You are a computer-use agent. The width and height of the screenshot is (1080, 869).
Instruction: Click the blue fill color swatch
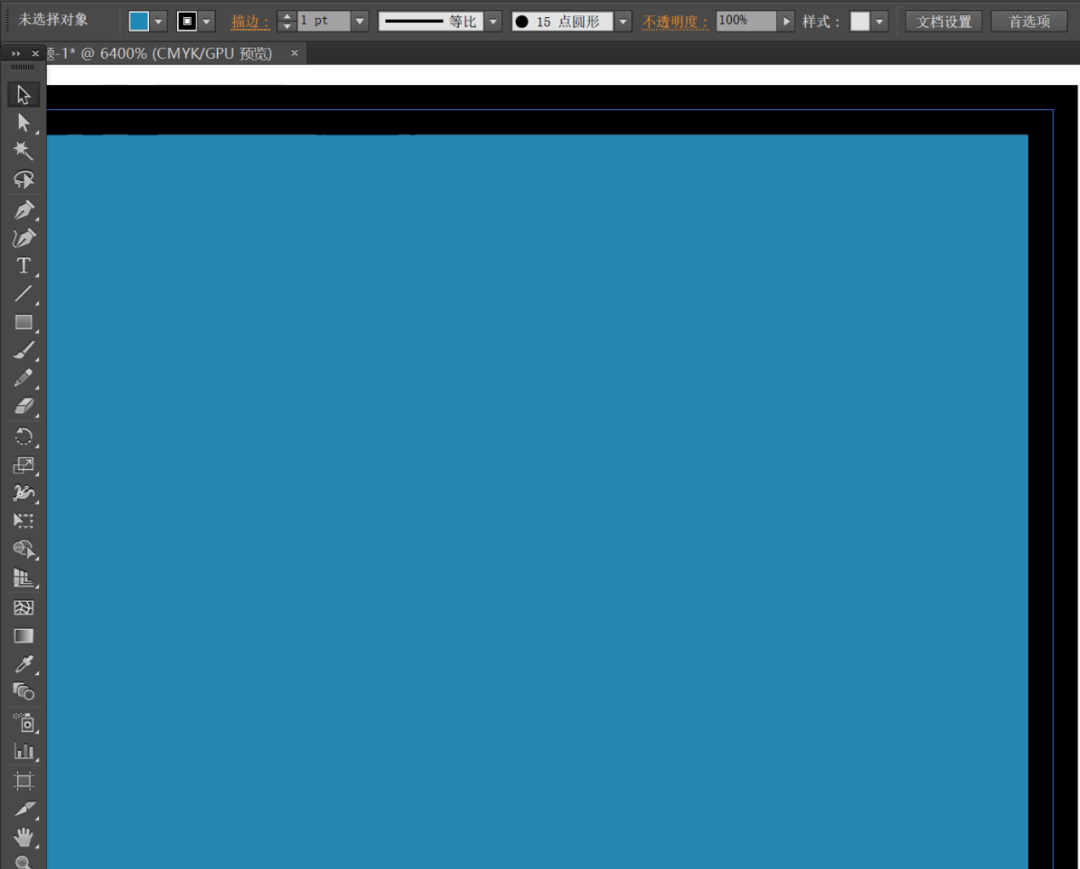(138, 21)
